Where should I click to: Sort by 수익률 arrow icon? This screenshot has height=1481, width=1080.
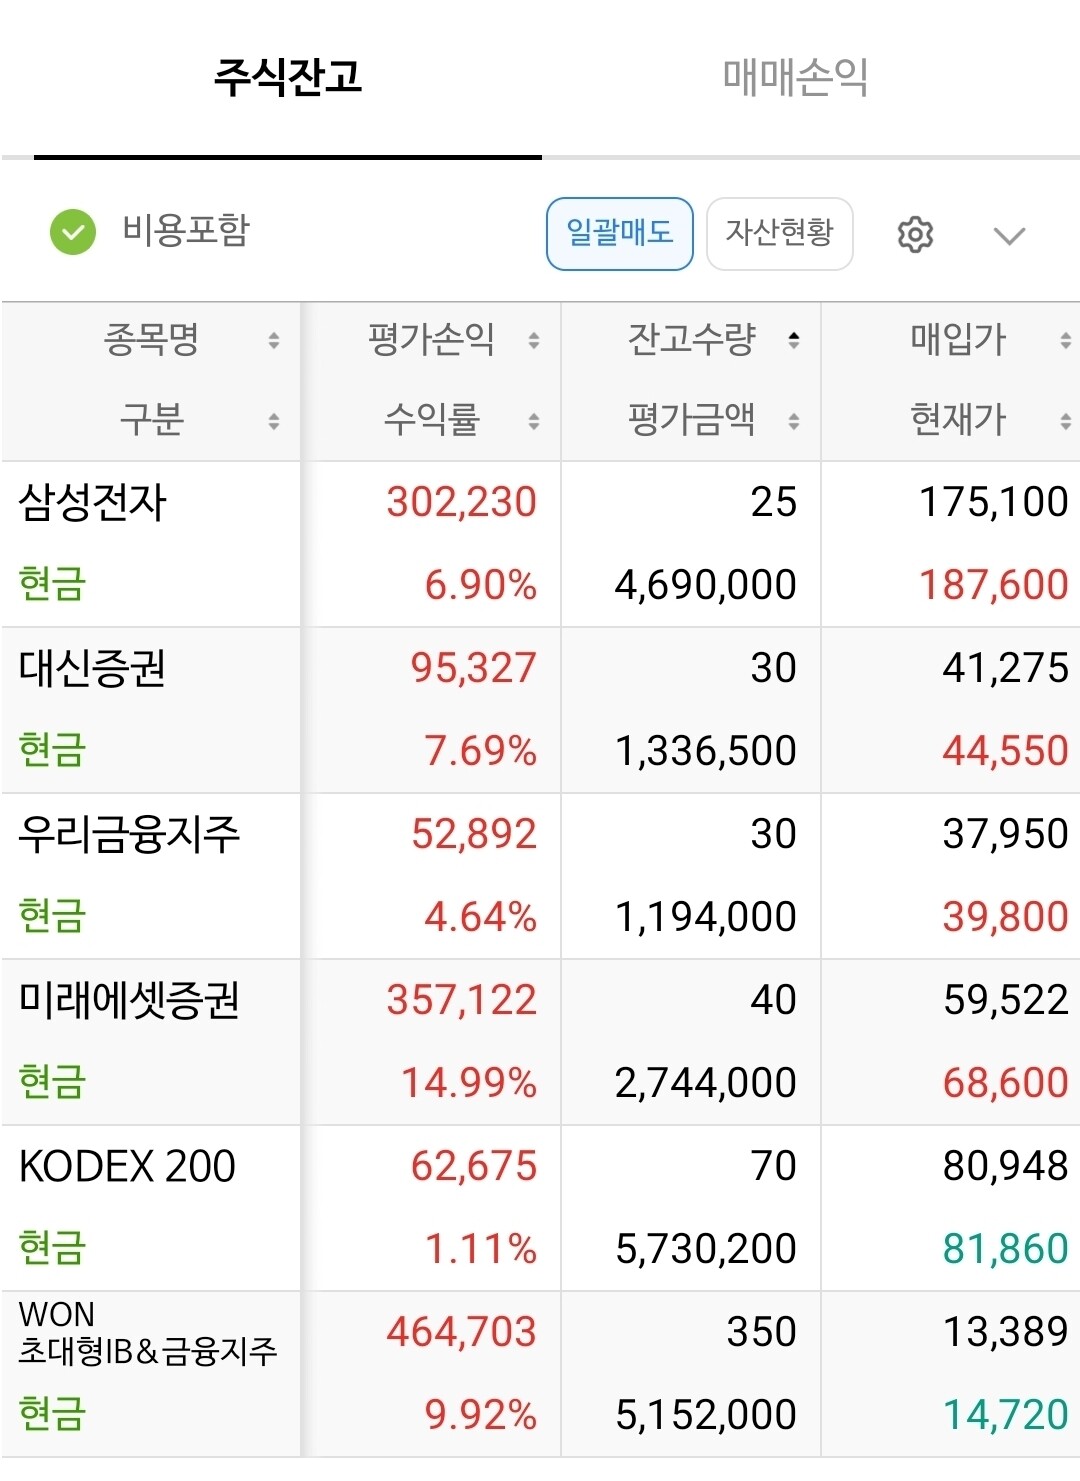[534, 421]
